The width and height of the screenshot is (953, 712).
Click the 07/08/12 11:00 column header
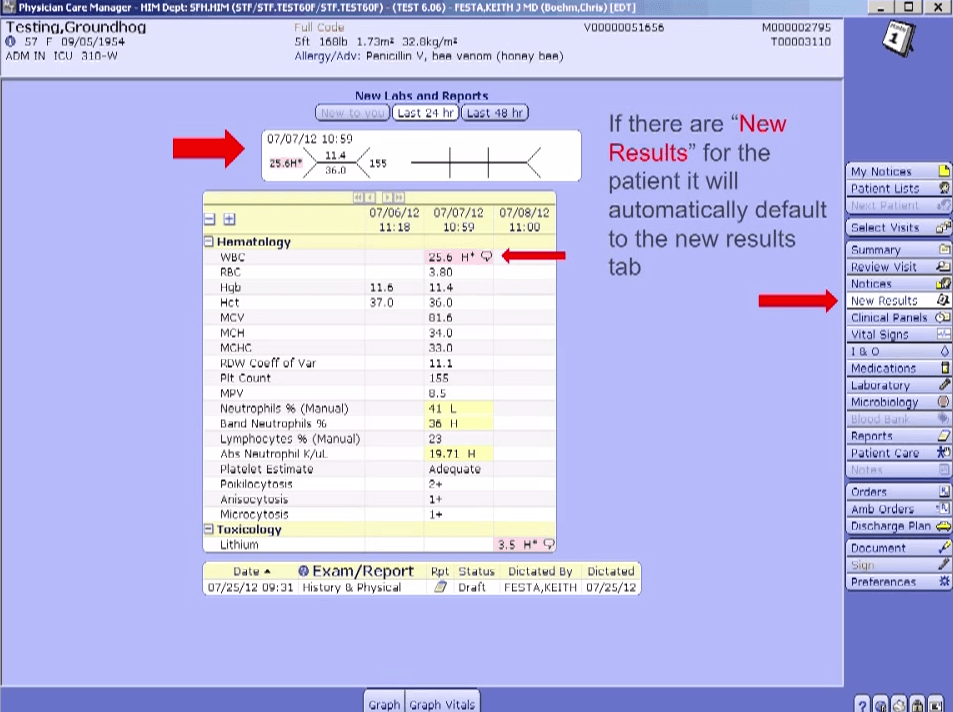click(x=524, y=219)
